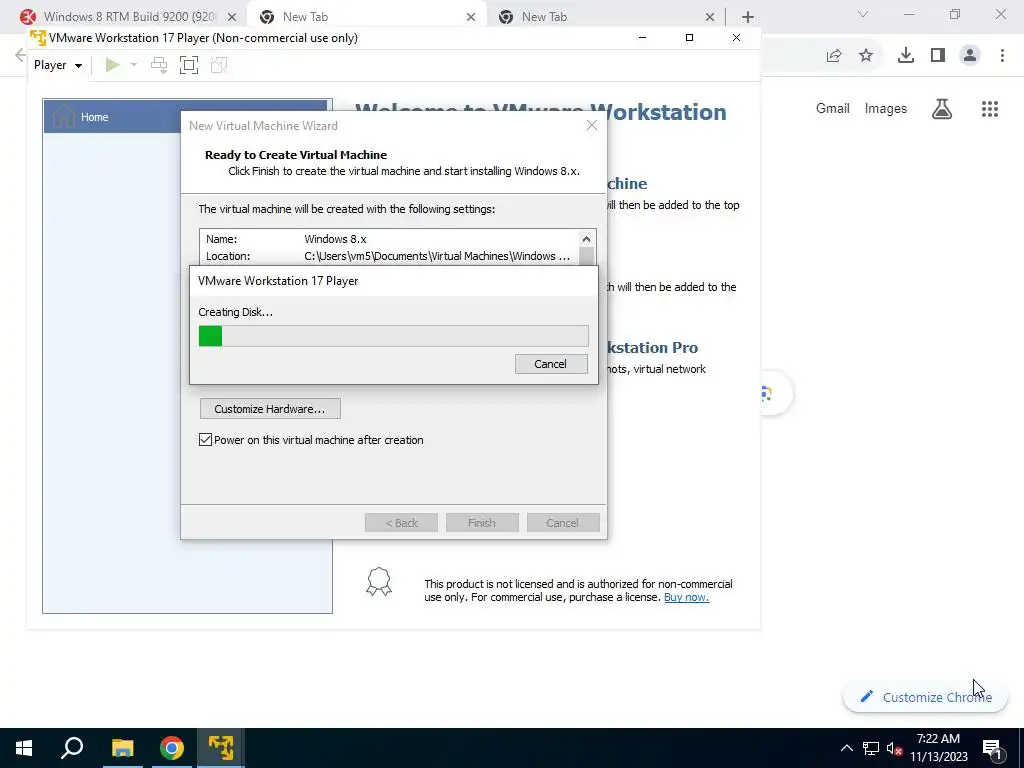Bookmark this page with star icon
This screenshot has height=768, width=1024.
coord(866,56)
